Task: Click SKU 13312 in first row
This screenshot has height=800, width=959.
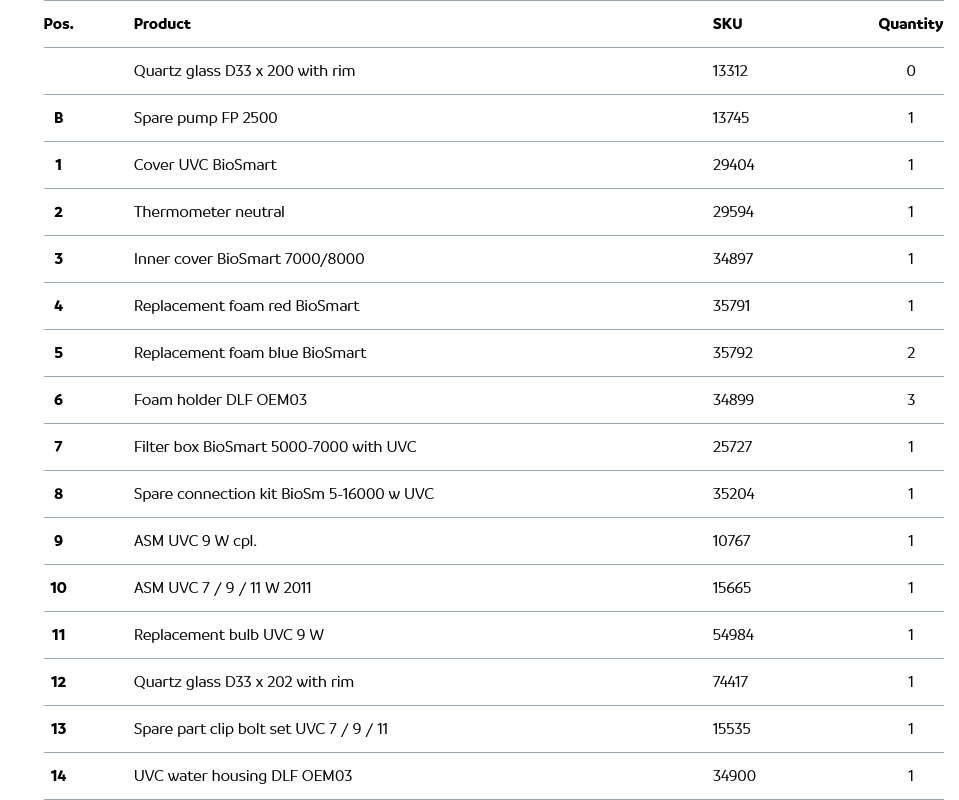Action: (x=730, y=71)
